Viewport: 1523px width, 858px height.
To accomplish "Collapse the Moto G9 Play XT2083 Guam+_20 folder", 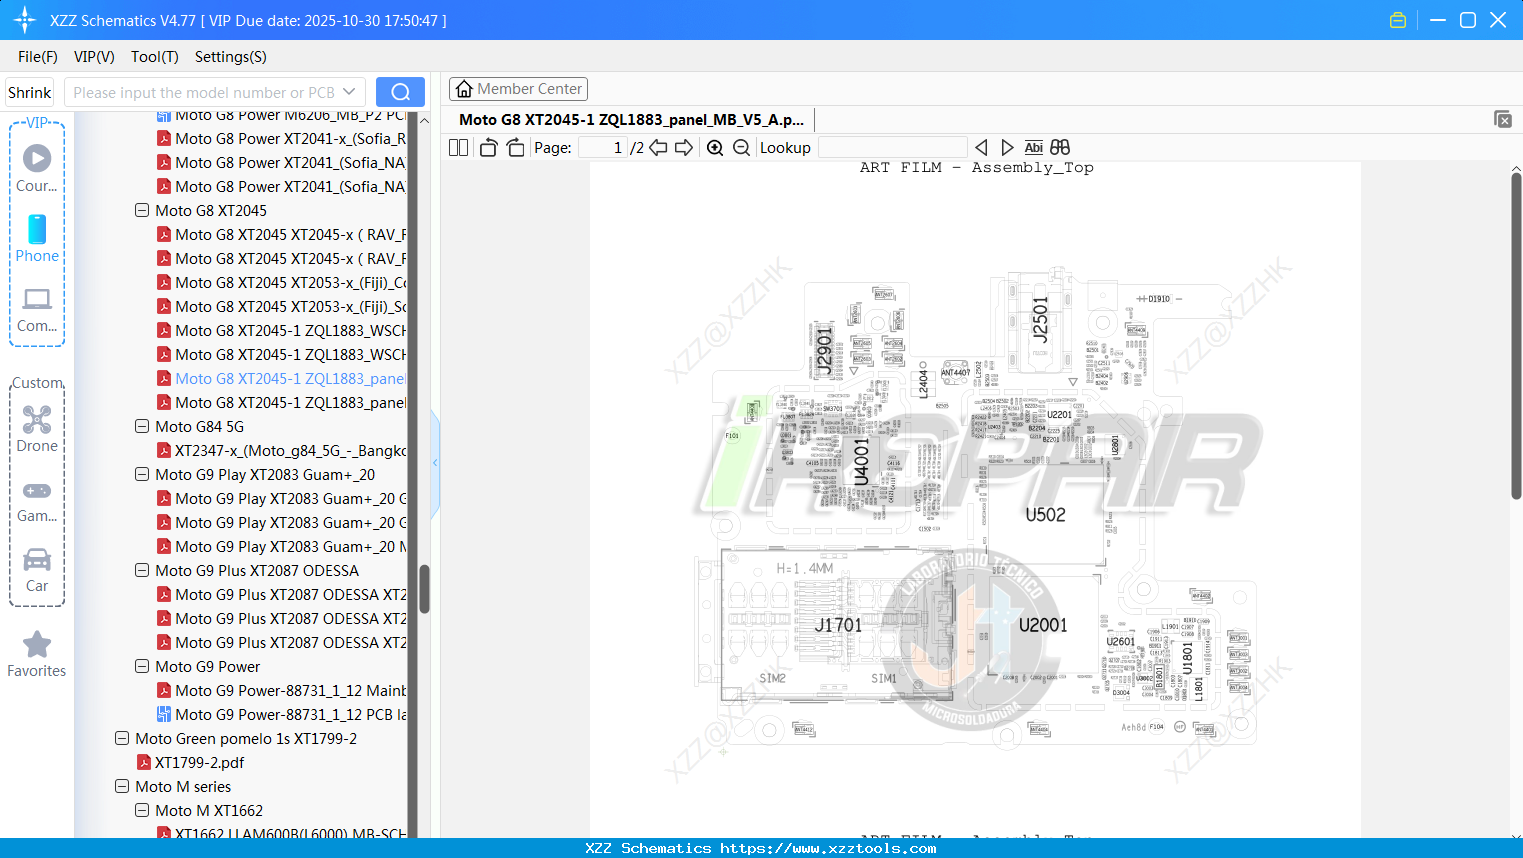I will click(142, 475).
